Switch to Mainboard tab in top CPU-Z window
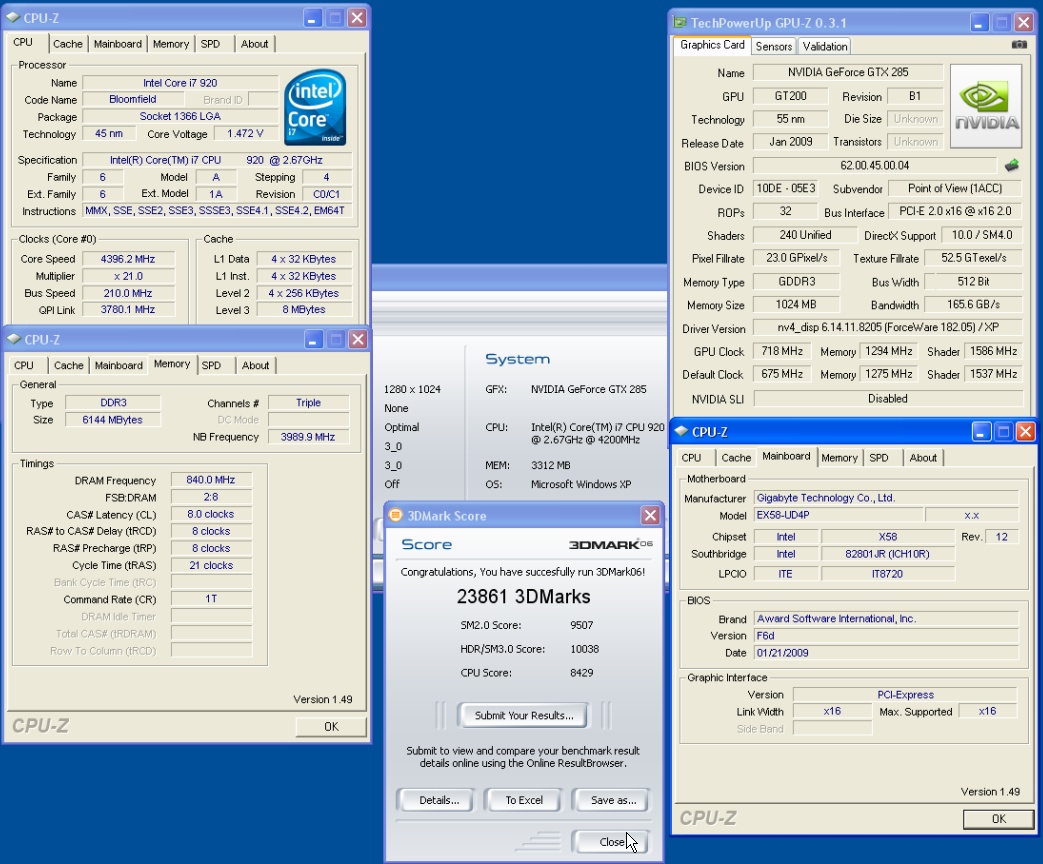This screenshot has width=1043, height=864. (118, 44)
